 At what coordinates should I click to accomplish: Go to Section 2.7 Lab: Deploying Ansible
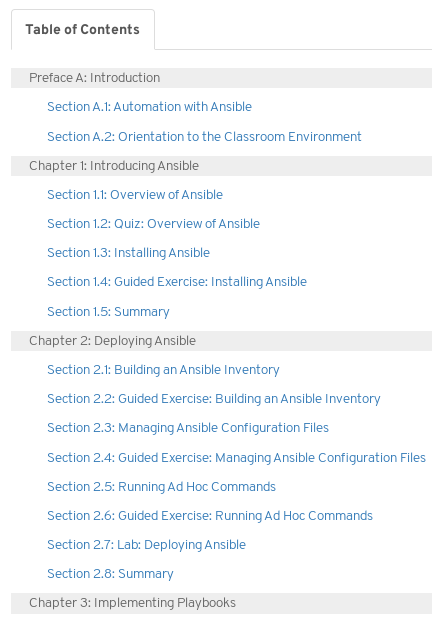click(x=147, y=545)
